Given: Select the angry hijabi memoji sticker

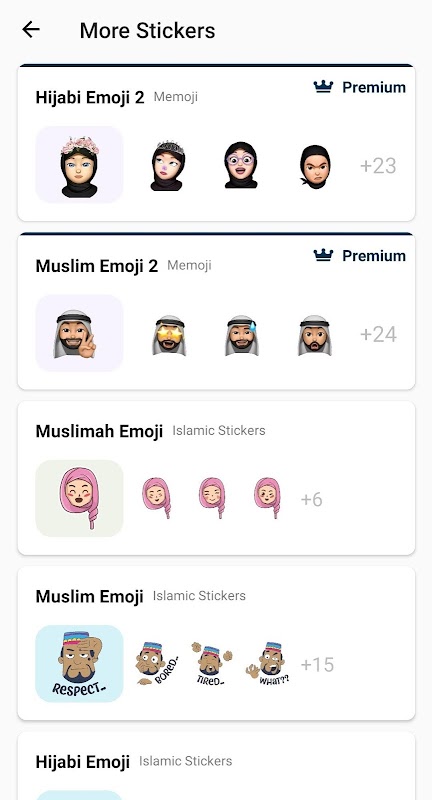Looking at the screenshot, I should 315,167.
